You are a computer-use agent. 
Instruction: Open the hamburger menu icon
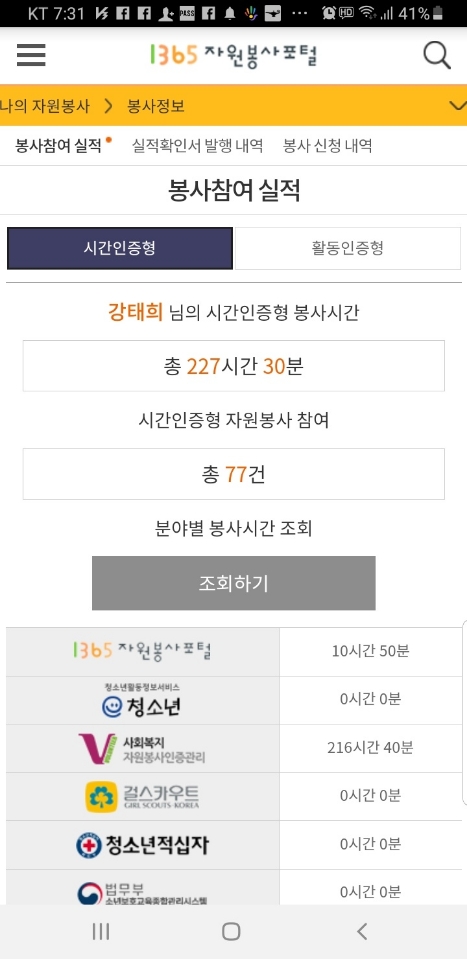[x=31, y=56]
